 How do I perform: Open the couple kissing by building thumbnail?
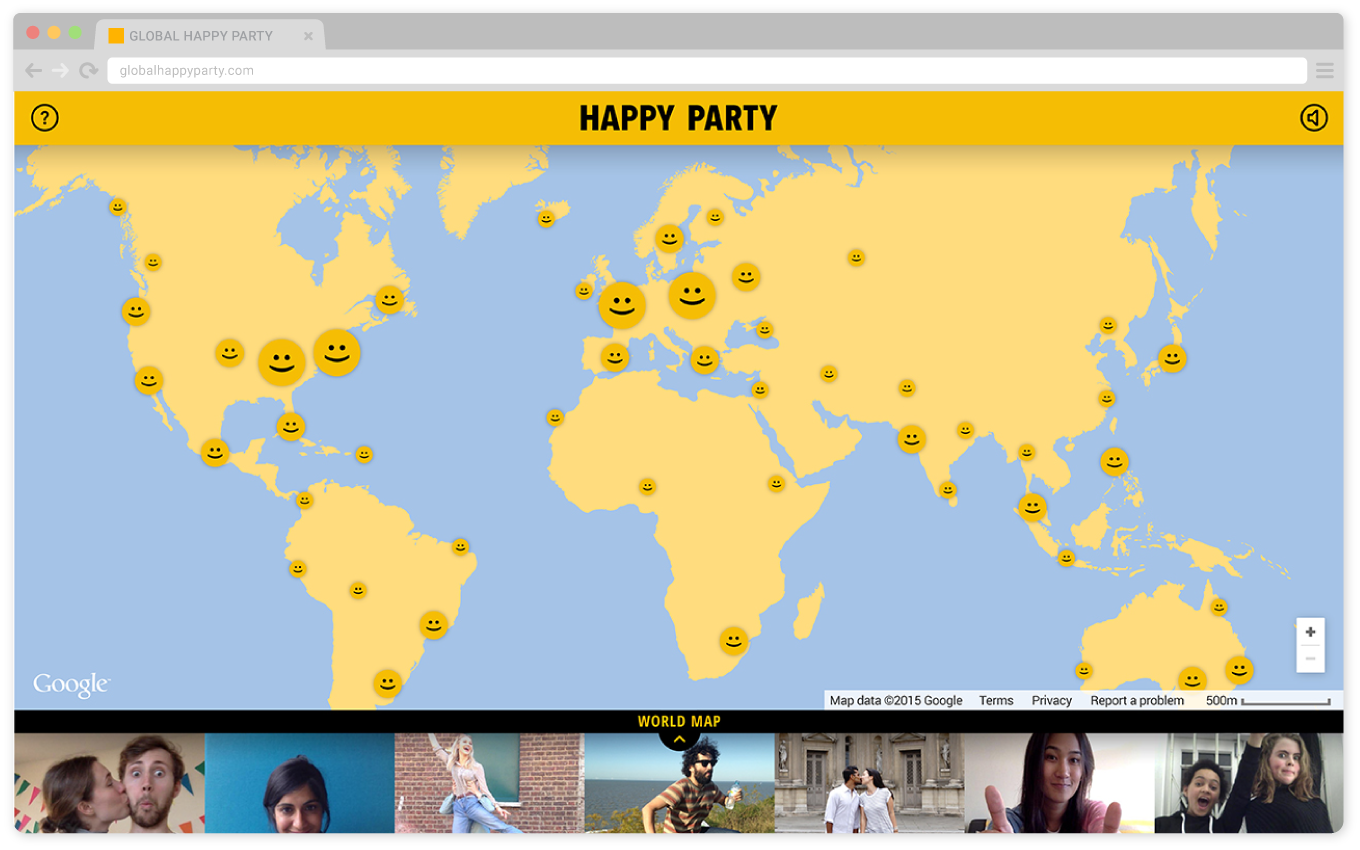(869, 783)
